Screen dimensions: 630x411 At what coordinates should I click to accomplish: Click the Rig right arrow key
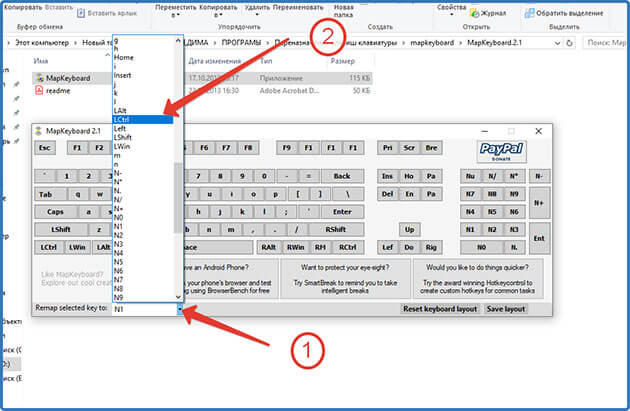(432, 247)
